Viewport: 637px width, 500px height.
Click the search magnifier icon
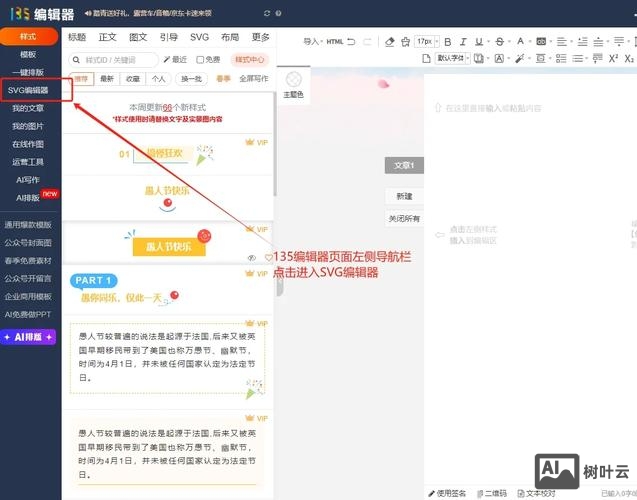coord(76,60)
